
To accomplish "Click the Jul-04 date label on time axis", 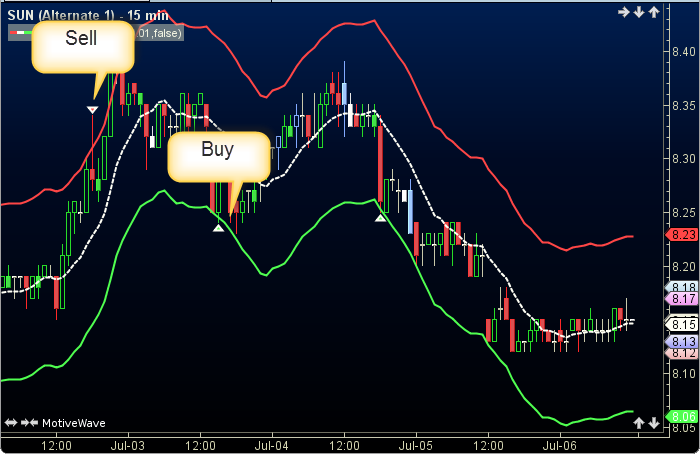I will pos(271,446).
